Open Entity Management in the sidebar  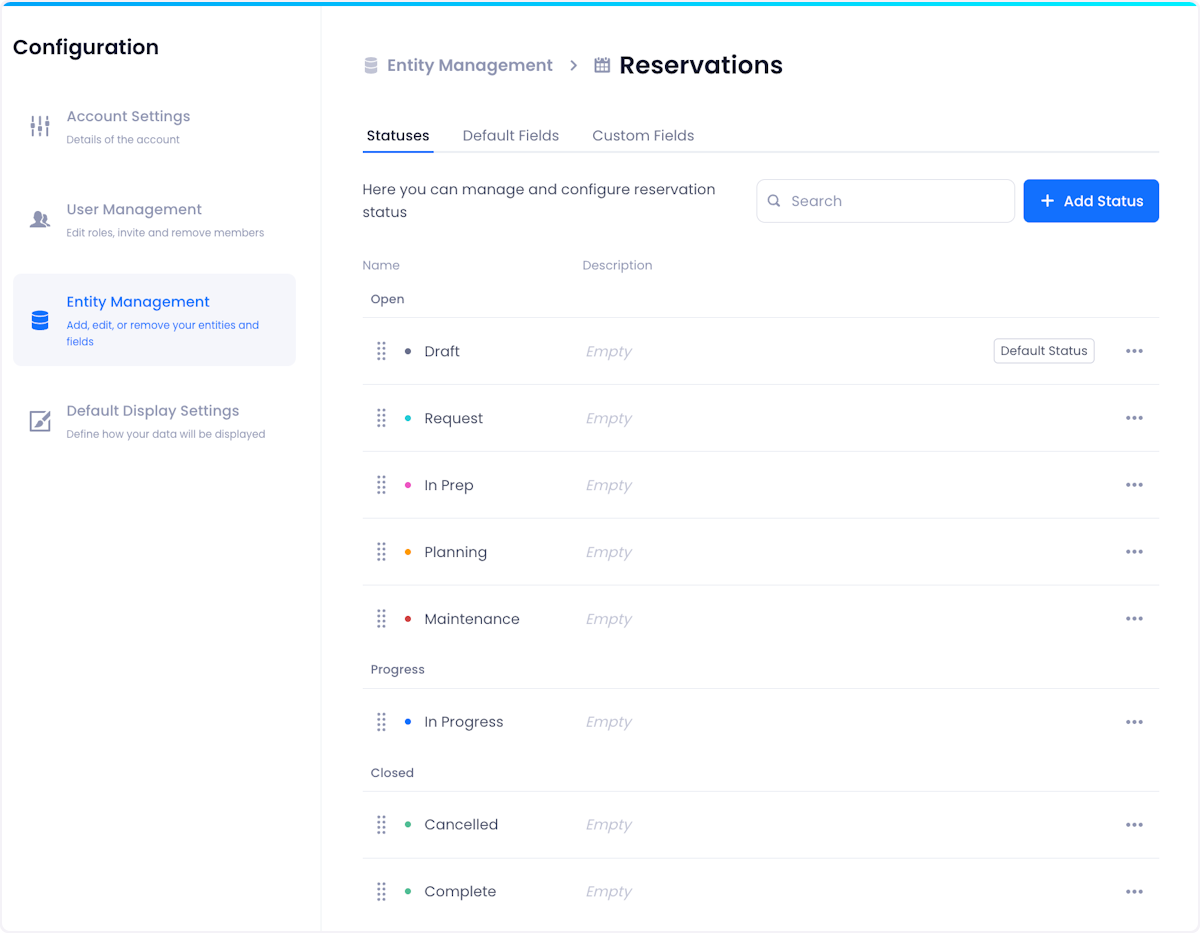pyautogui.click(x=154, y=320)
